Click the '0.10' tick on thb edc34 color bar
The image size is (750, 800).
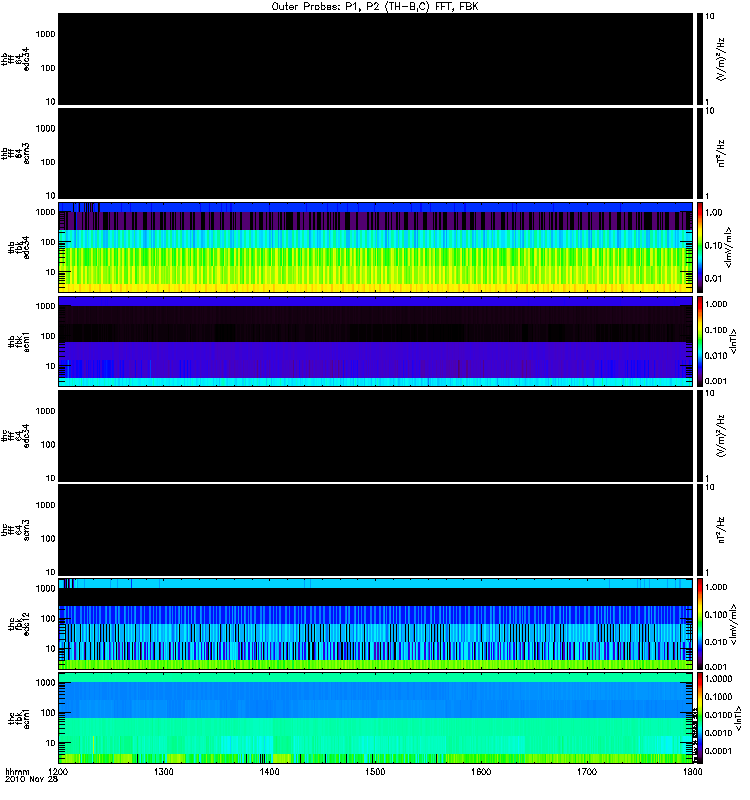714,246
